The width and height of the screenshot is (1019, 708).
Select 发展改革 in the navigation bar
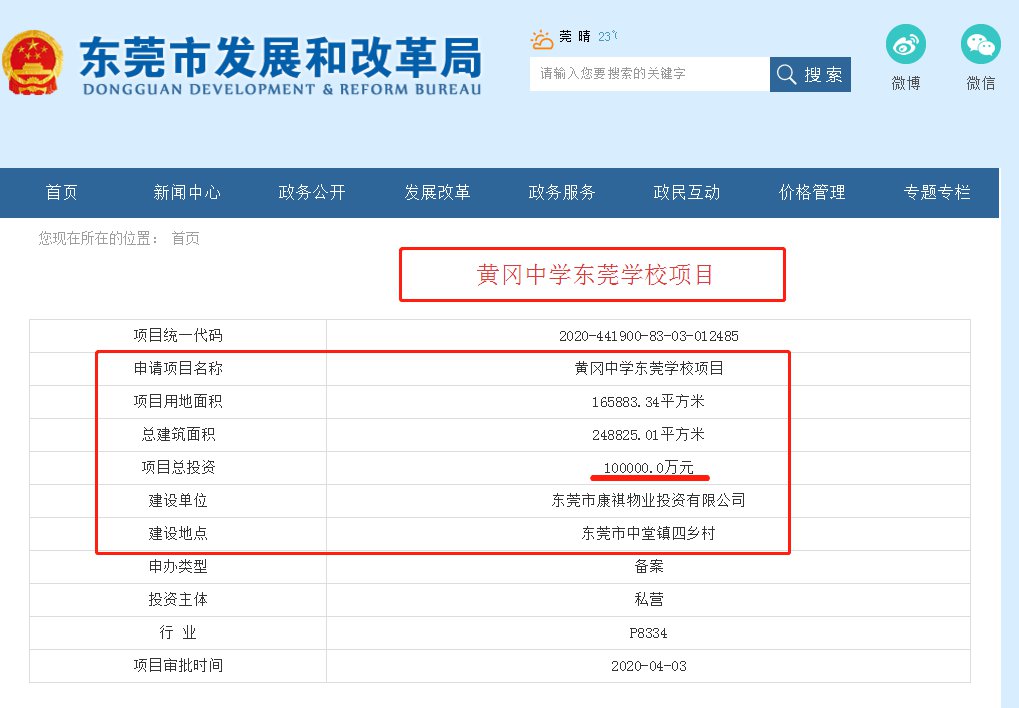437,193
